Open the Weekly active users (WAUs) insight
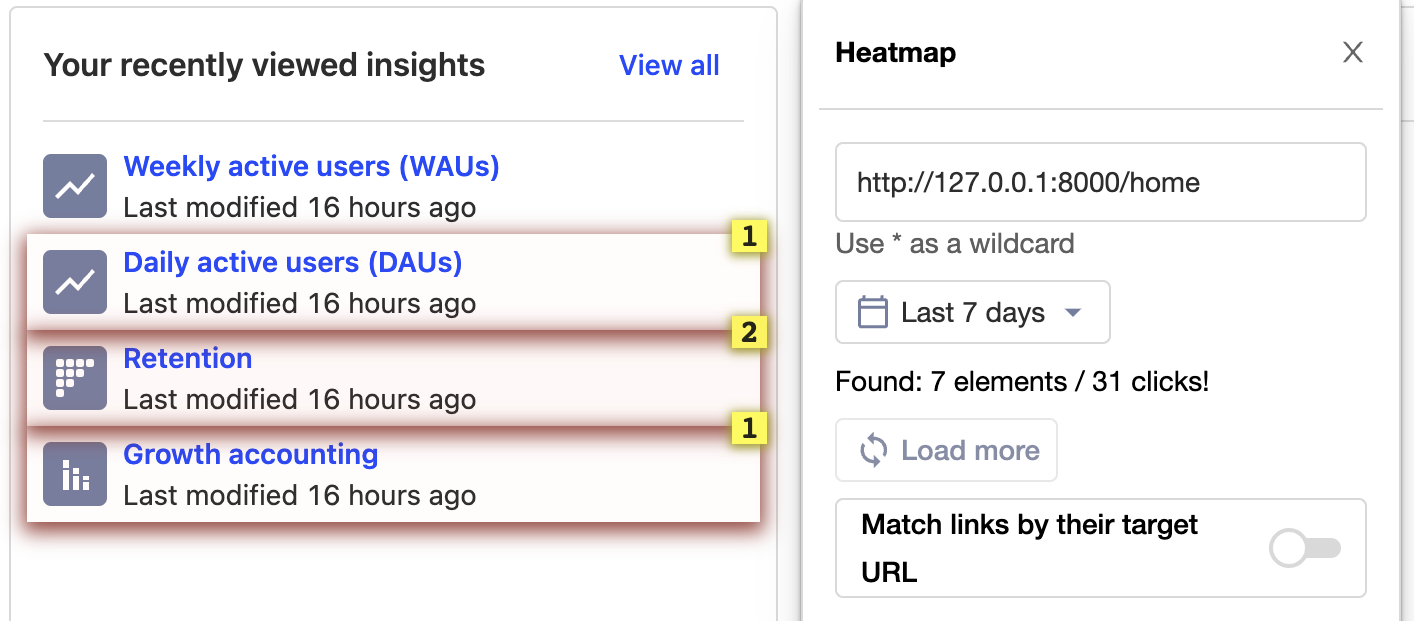 [x=311, y=166]
